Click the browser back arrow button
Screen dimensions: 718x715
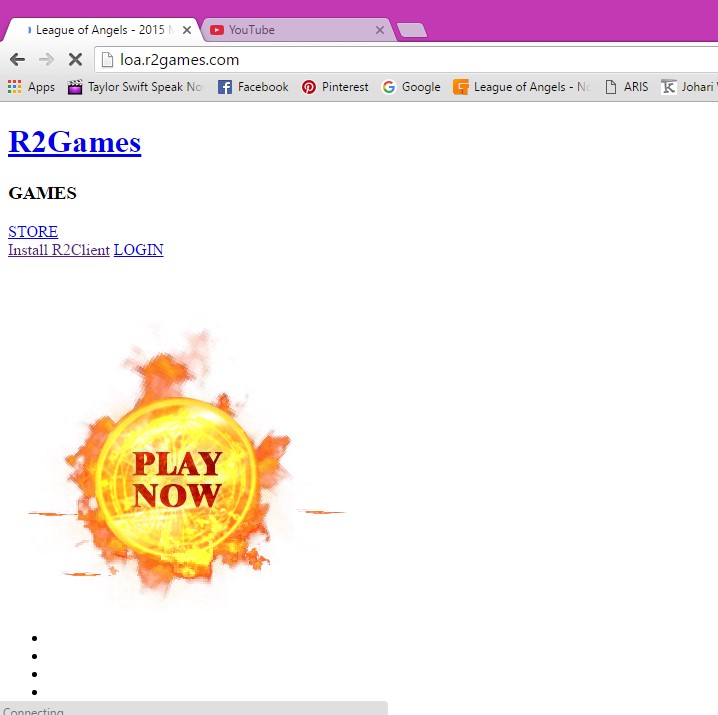(17, 60)
